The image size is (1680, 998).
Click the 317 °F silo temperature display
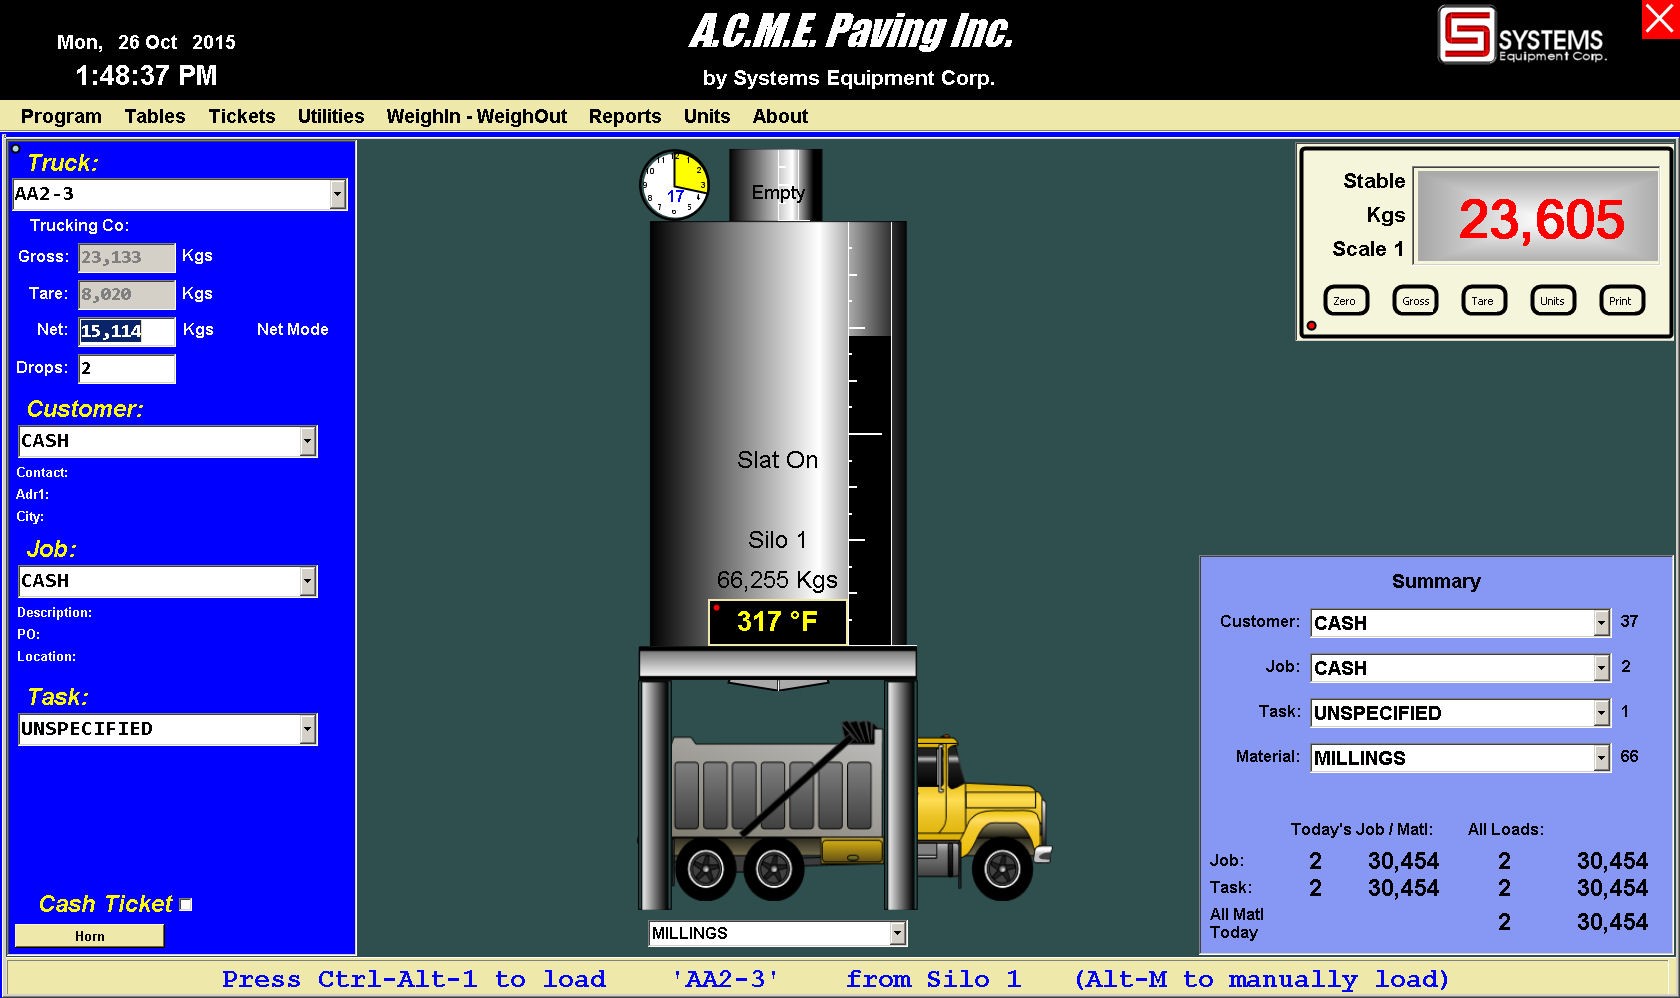[x=777, y=622]
